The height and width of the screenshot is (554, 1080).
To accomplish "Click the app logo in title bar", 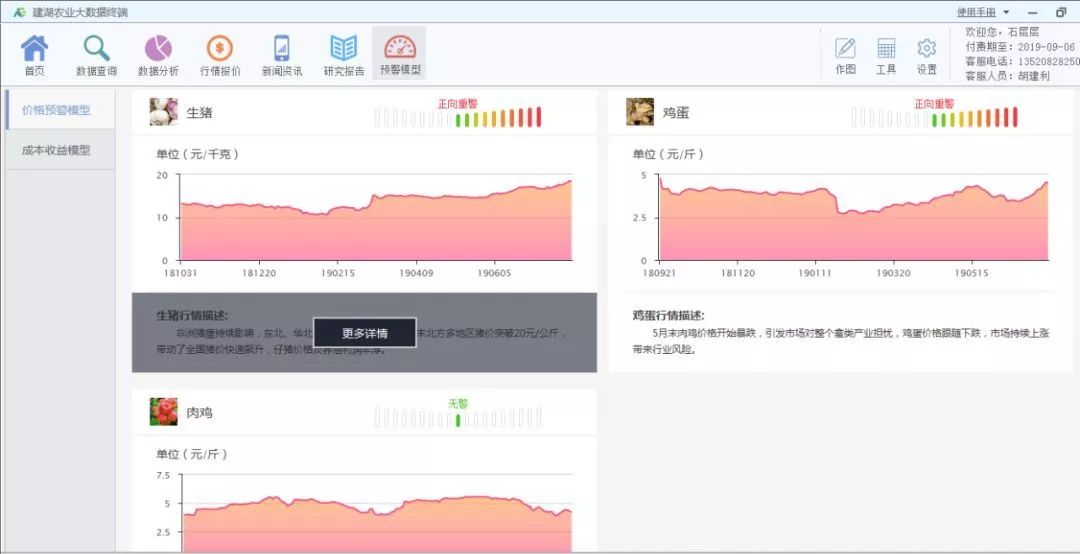I will pos(19,12).
